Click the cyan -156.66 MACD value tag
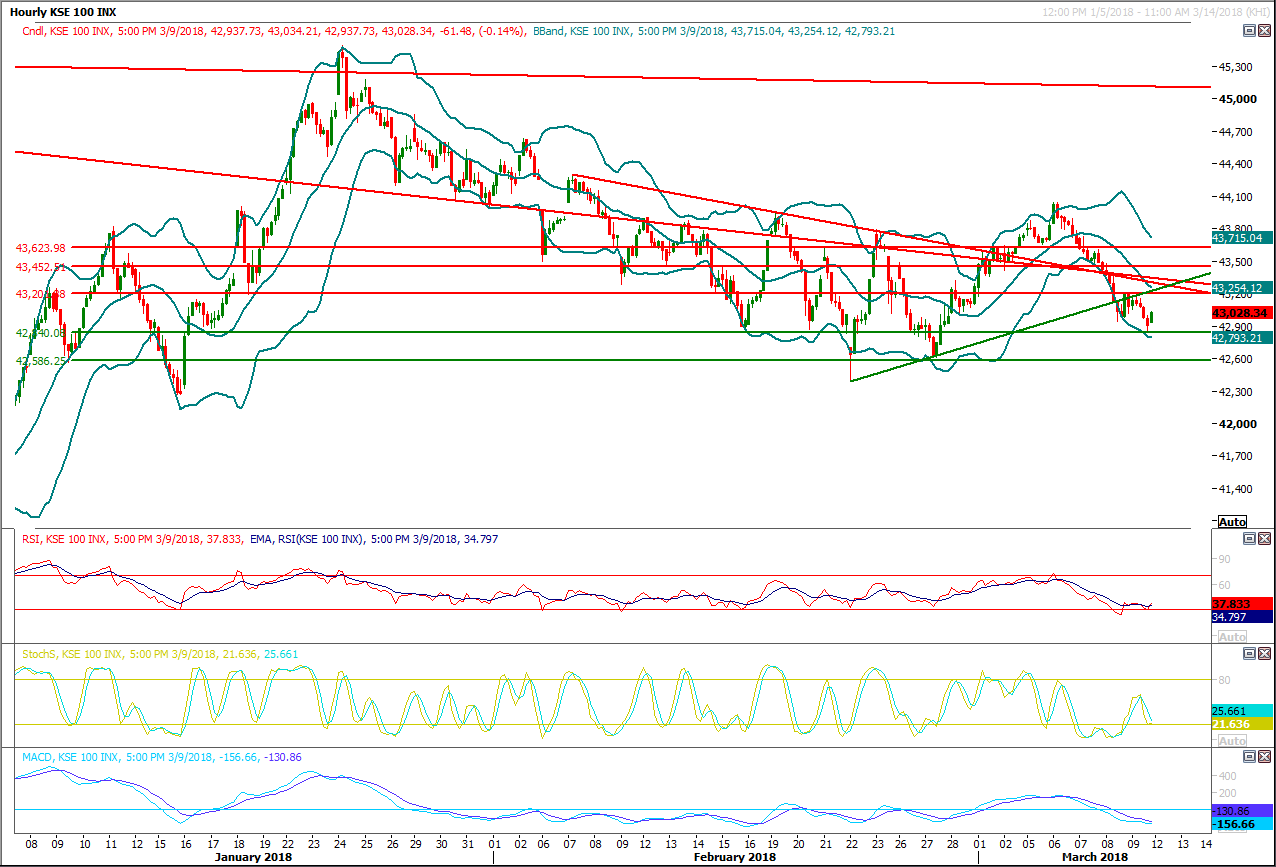This screenshot has width=1276, height=867. [x=1240, y=823]
